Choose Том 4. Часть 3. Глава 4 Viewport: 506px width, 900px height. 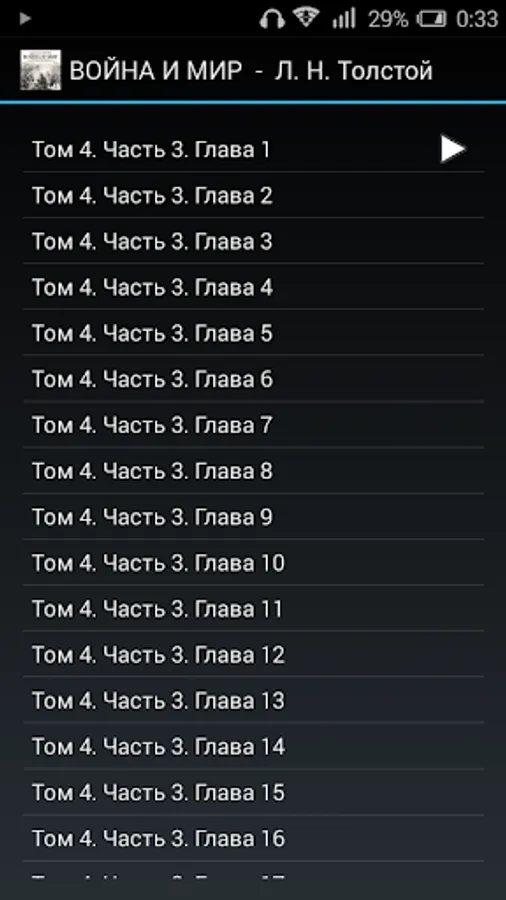click(253, 287)
